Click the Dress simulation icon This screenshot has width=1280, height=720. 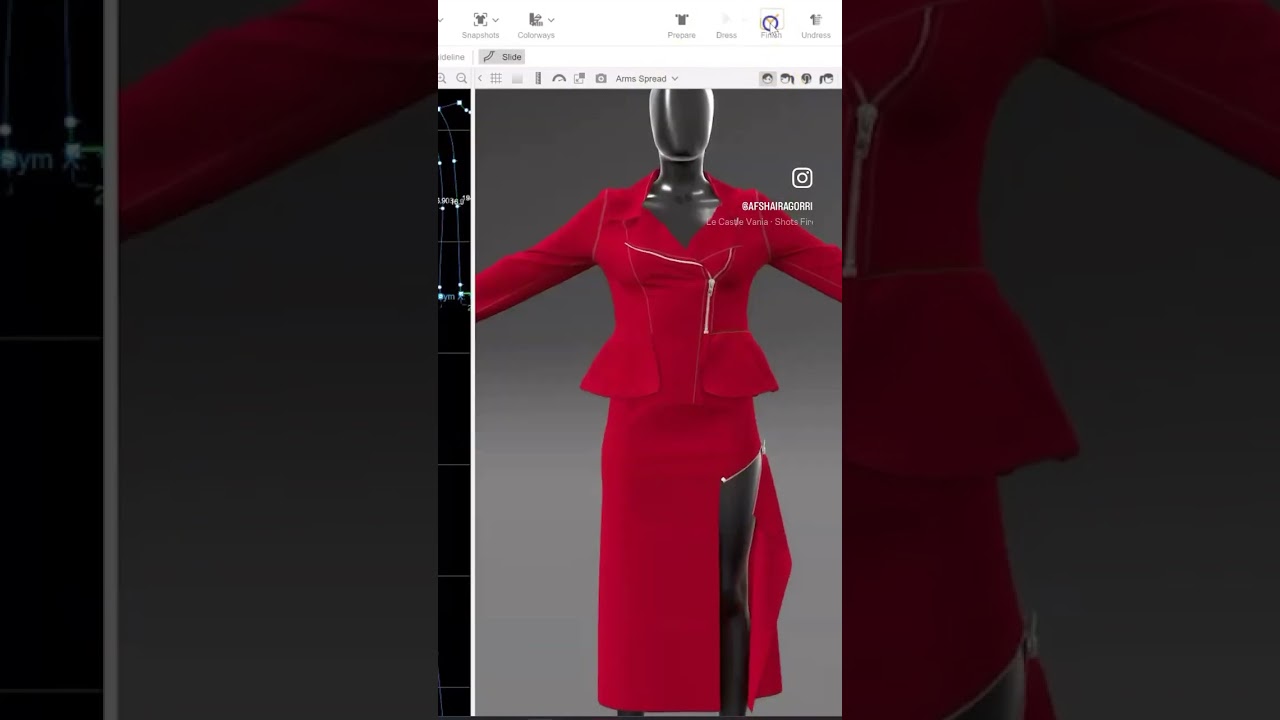click(x=726, y=20)
